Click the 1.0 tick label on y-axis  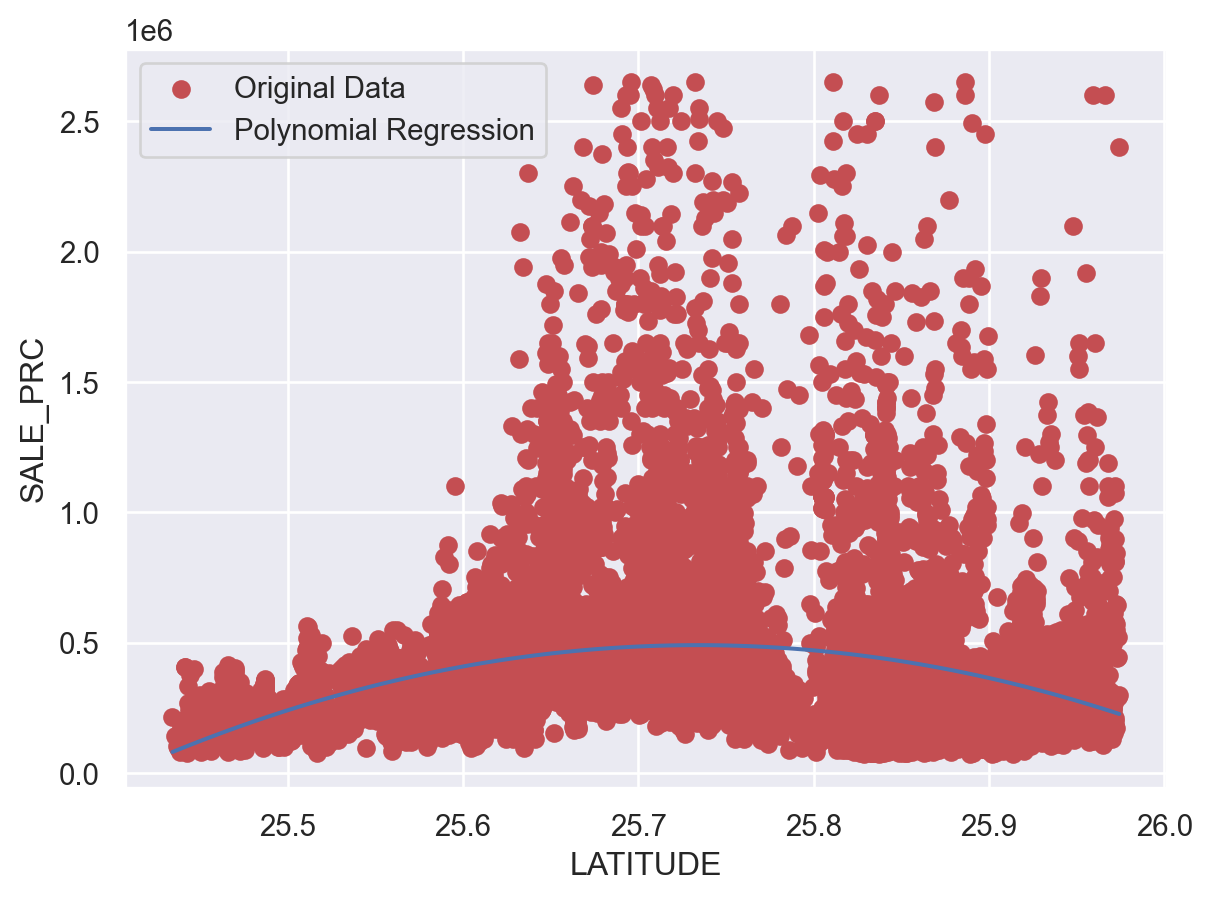pyautogui.click(x=92, y=514)
